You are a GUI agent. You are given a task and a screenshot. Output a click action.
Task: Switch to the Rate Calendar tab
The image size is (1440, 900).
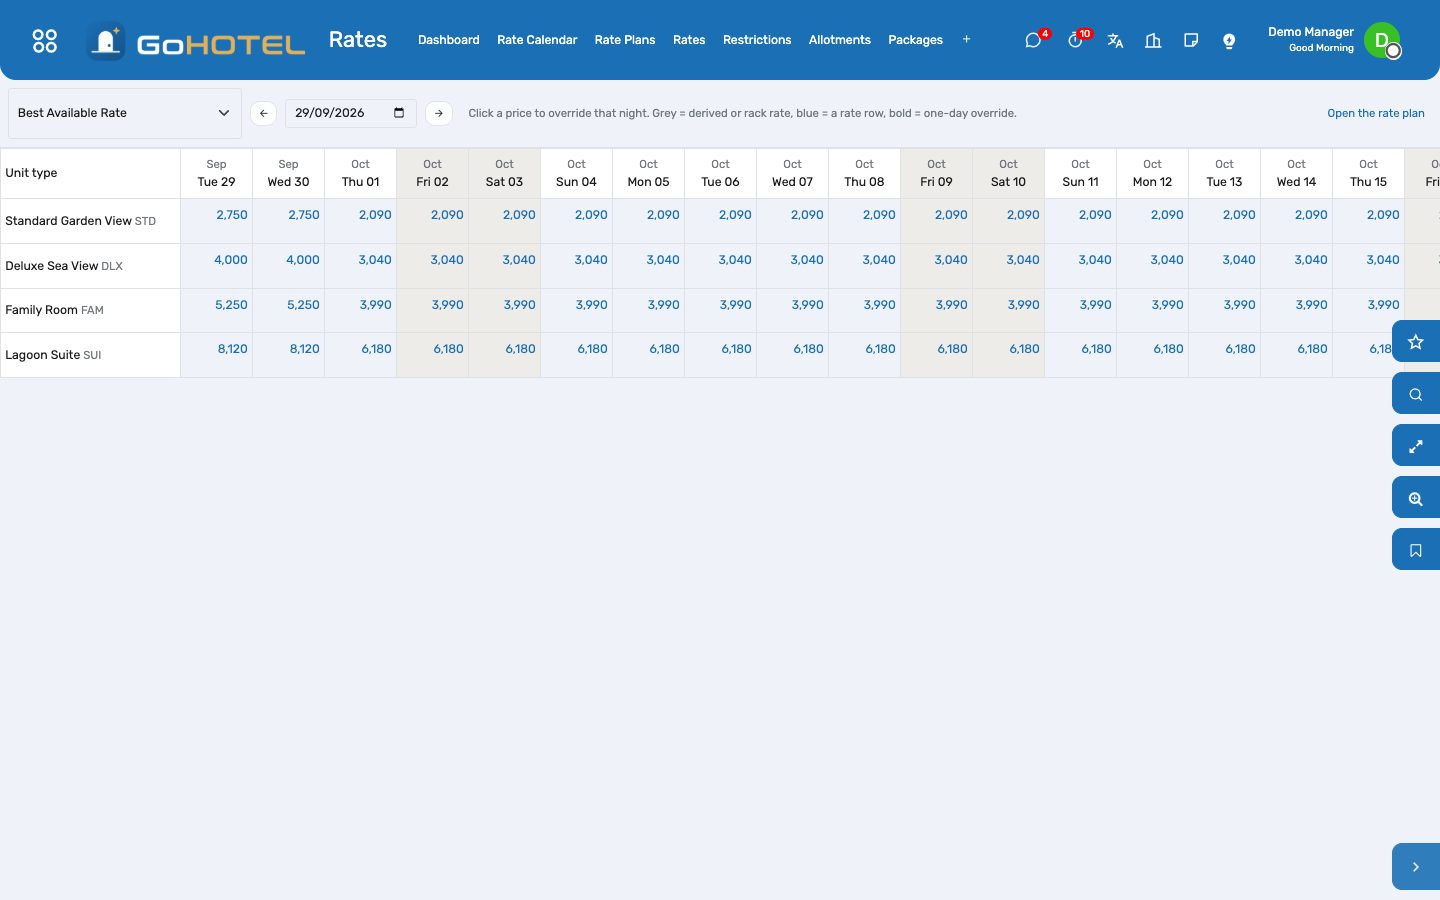tap(537, 40)
